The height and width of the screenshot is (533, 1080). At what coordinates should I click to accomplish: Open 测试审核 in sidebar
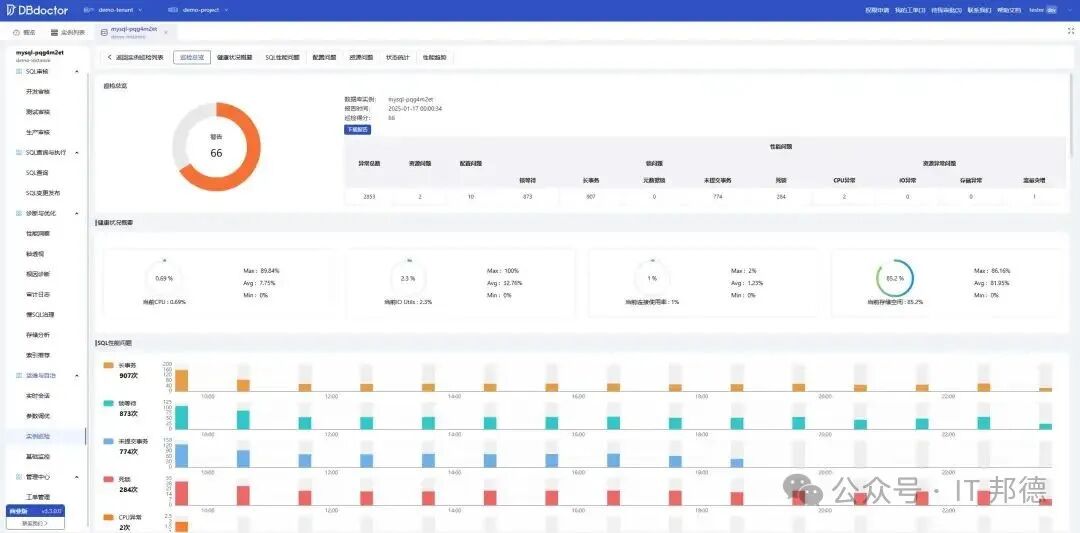(x=38, y=112)
